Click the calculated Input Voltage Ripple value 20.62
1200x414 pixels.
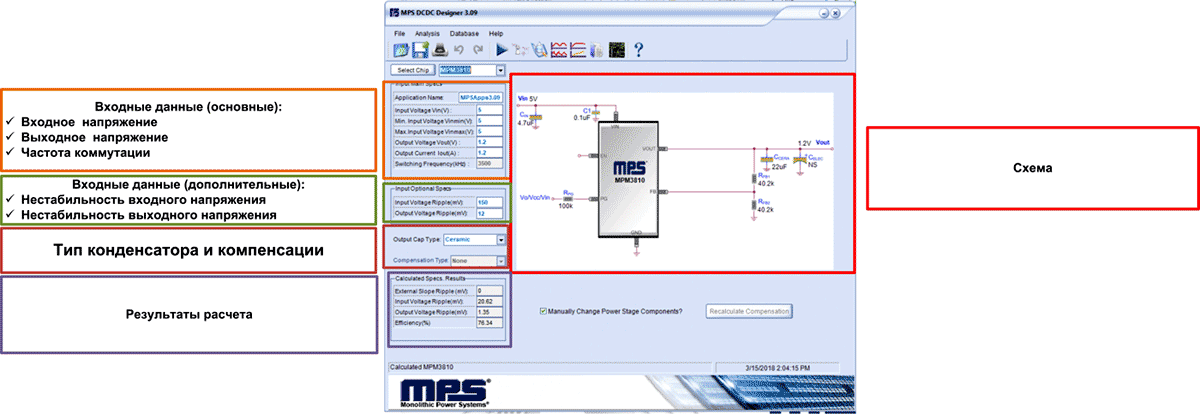coord(489,301)
